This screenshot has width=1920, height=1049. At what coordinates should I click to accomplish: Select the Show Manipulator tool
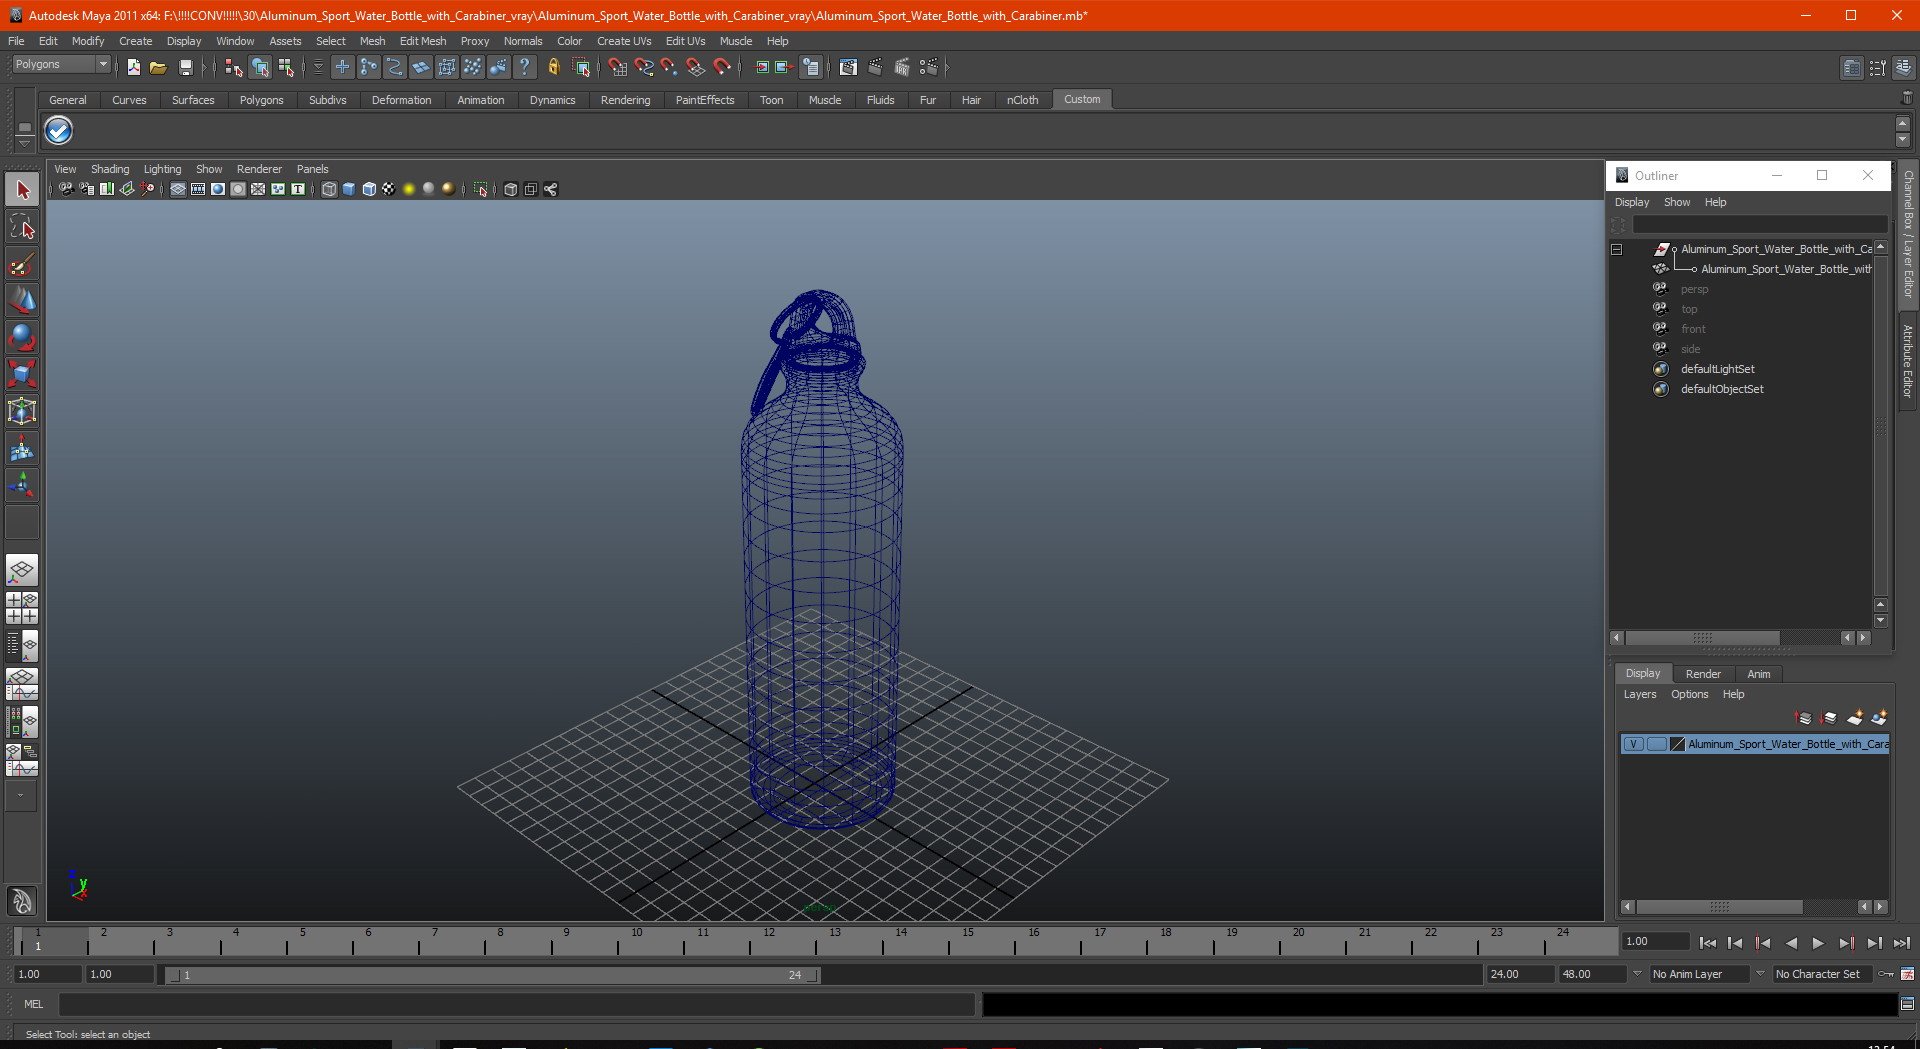click(22, 486)
